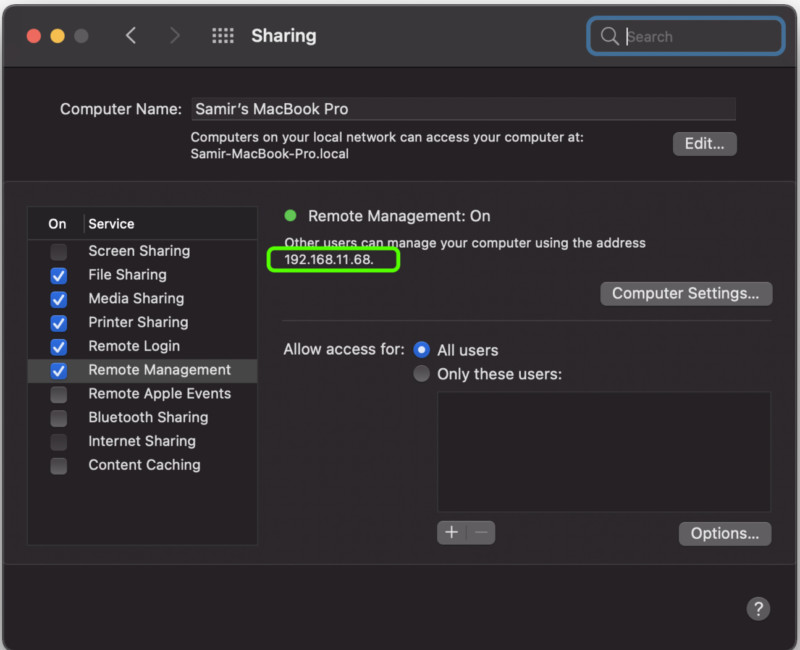Remove a user with the minus button
The image size is (800, 650).
pyautogui.click(x=481, y=533)
